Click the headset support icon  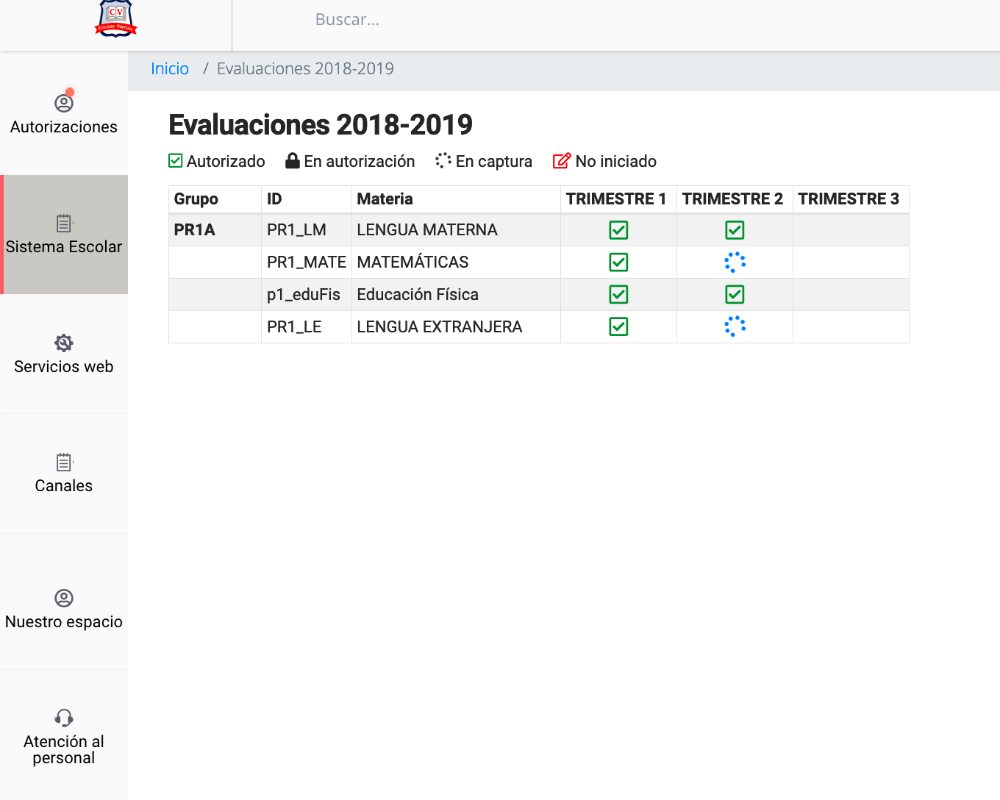click(x=64, y=718)
